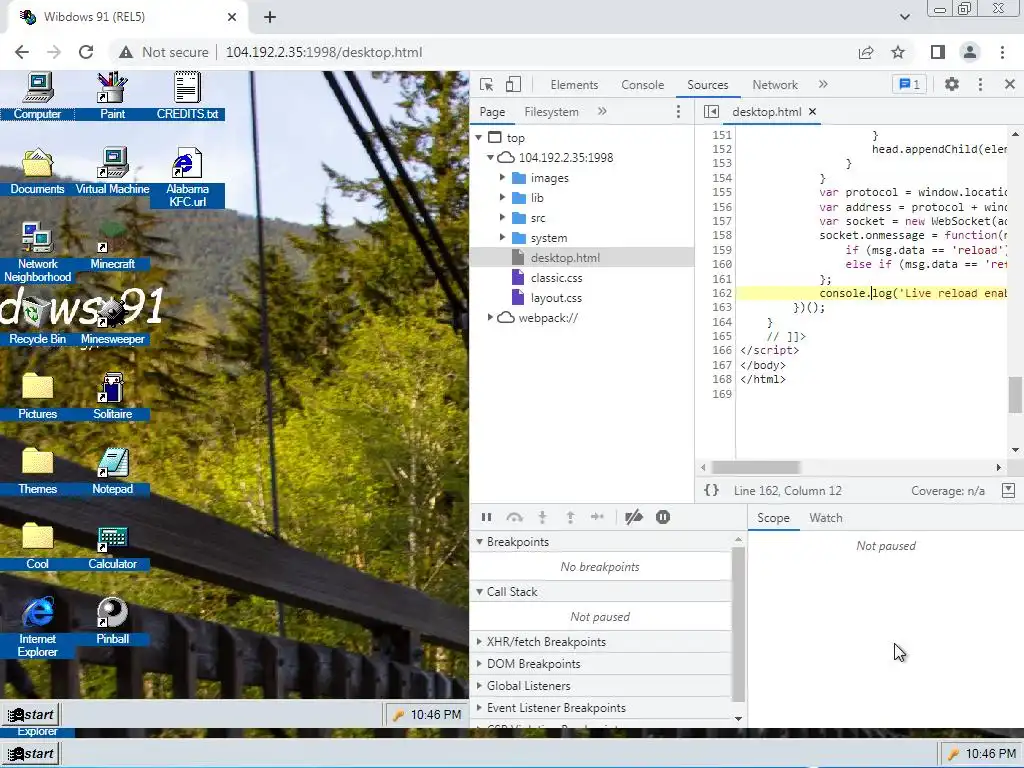This screenshot has width=1024, height=768.
Task: Open the Network tab
Action: coord(775,85)
